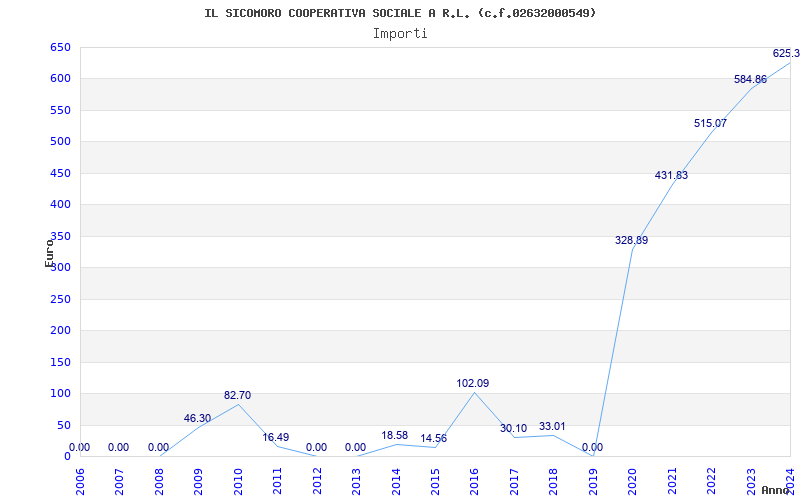Select the 584.86 data label
Image resolution: width=800 pixels, height=500 pixels.
pyautogui.click(x=750, y=79)
